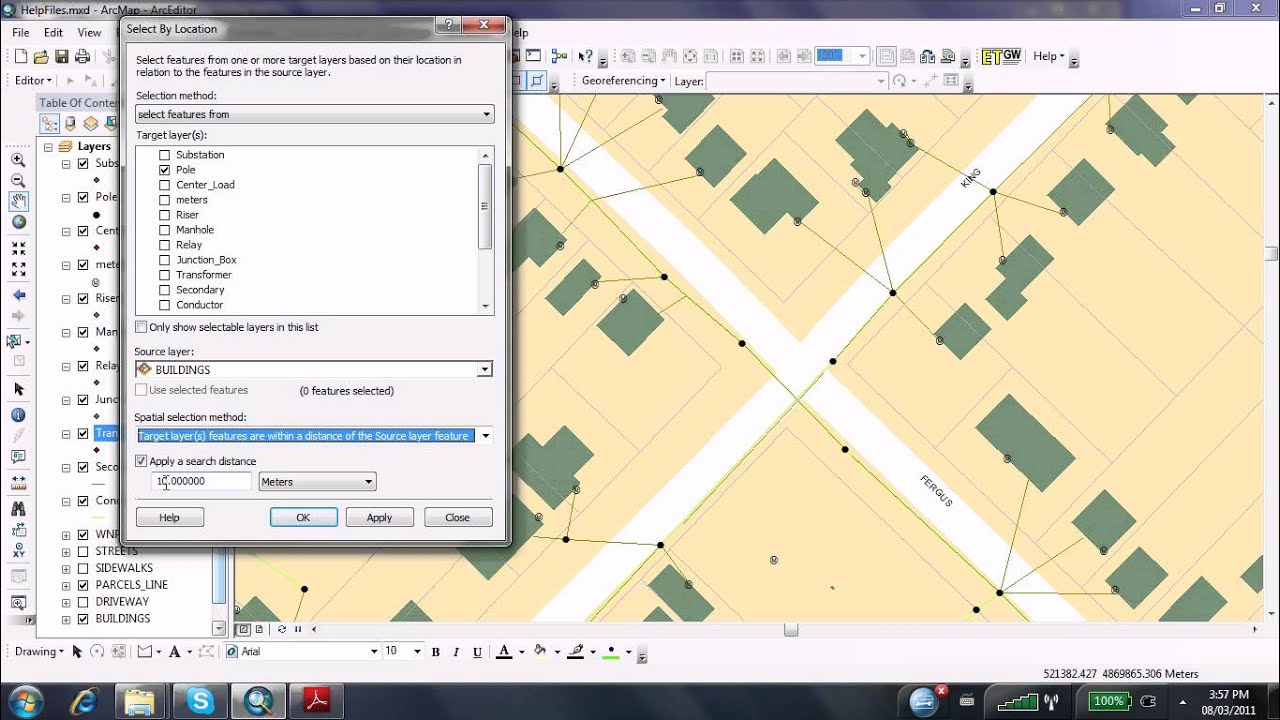Click Close in Select By Location dialog
The height and width of the screenshot is (720, 1280).
pyautogui.click(x=458, y=517)
